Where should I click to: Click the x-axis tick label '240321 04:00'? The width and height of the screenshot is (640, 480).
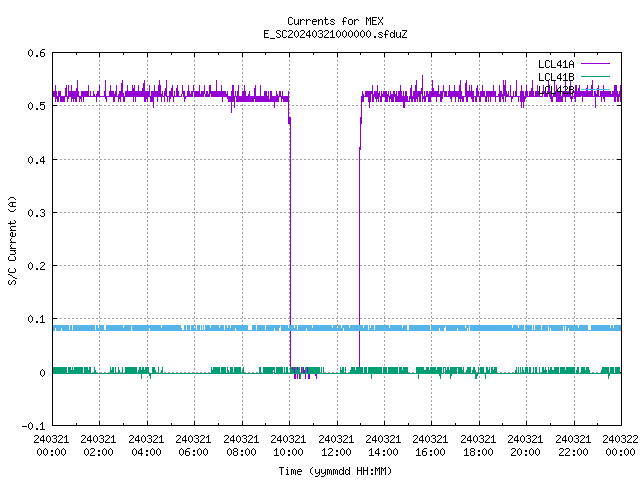click(x=146, y=446)
